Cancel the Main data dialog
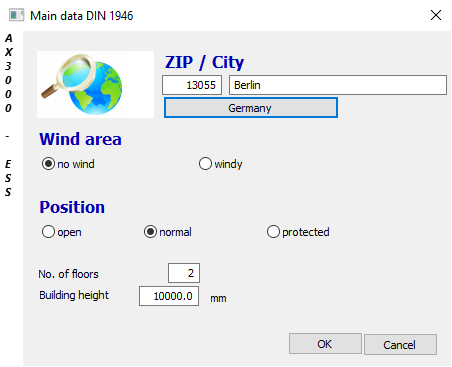 click(400, 344)
